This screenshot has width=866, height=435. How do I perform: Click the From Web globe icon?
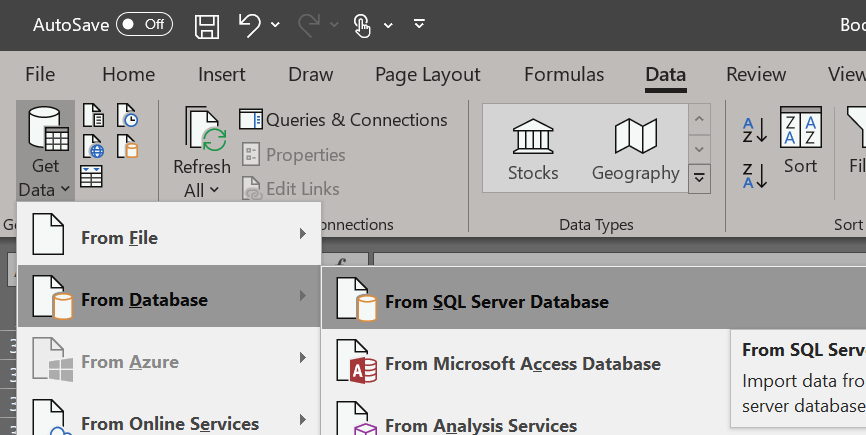click(93, 147)
